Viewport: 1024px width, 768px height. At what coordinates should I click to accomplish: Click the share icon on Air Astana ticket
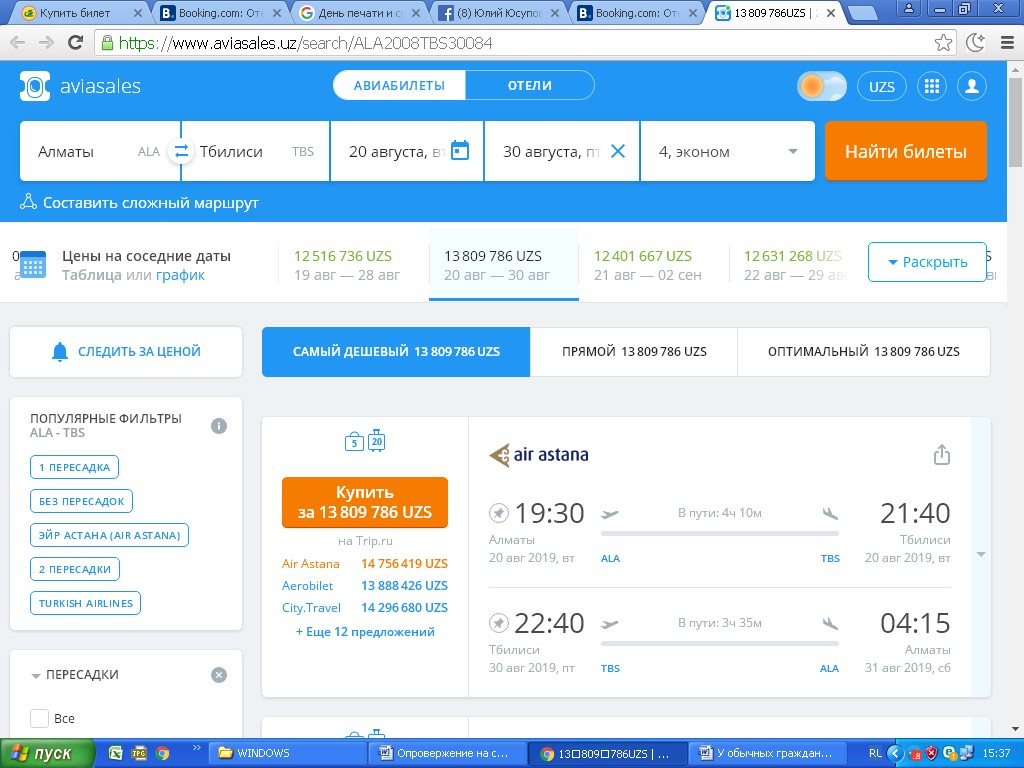click(941, 455)
